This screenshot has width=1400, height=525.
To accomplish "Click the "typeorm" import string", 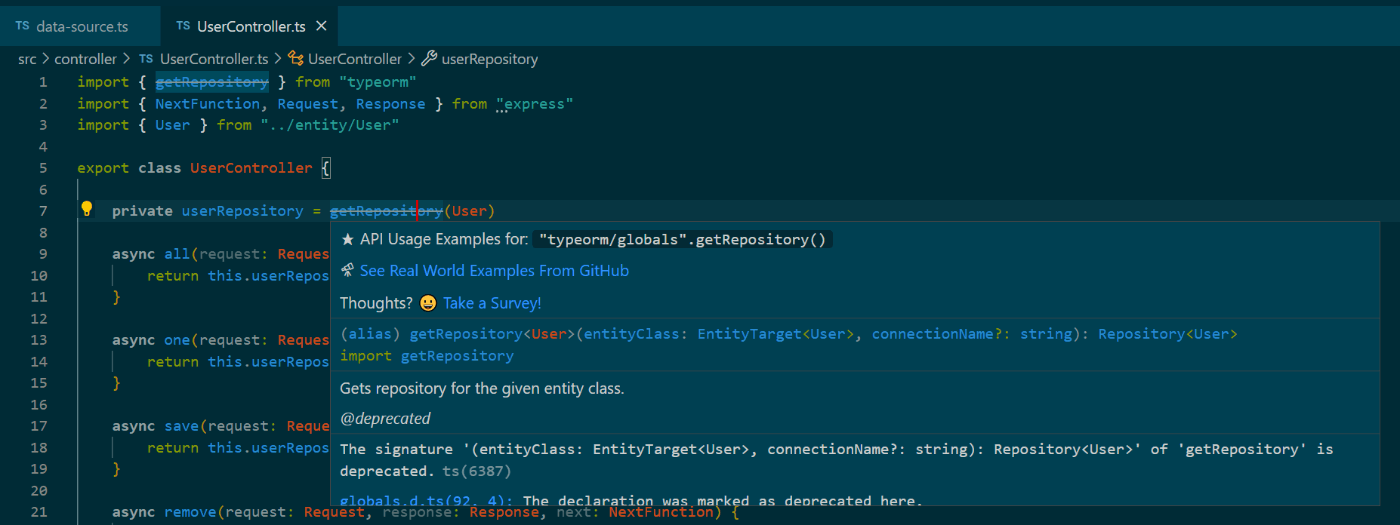I will click(x=378, y=82).
